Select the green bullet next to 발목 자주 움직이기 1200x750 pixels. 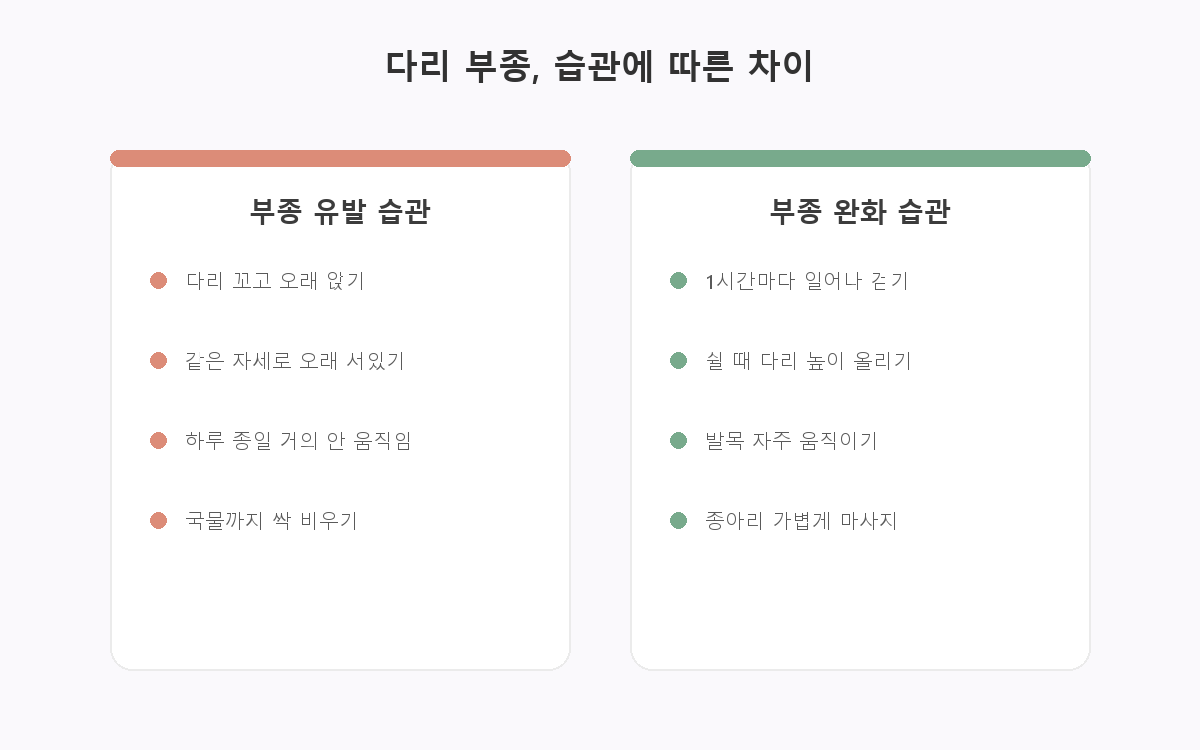coord(678,440)
